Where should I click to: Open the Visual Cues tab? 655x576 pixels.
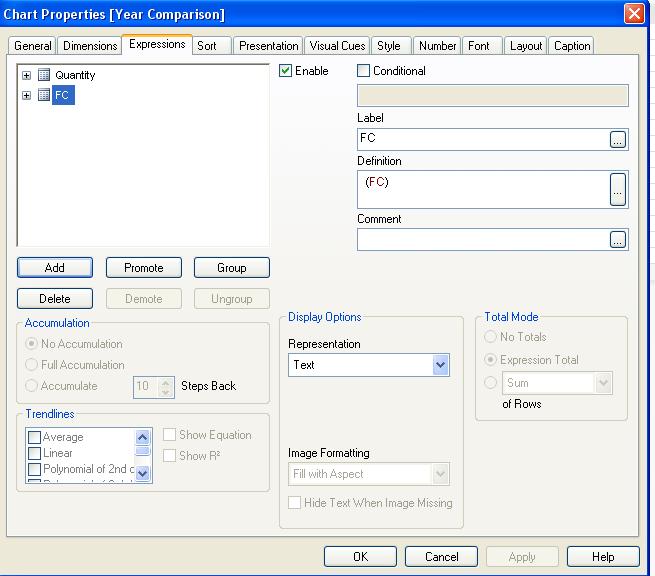pos(337,46)
